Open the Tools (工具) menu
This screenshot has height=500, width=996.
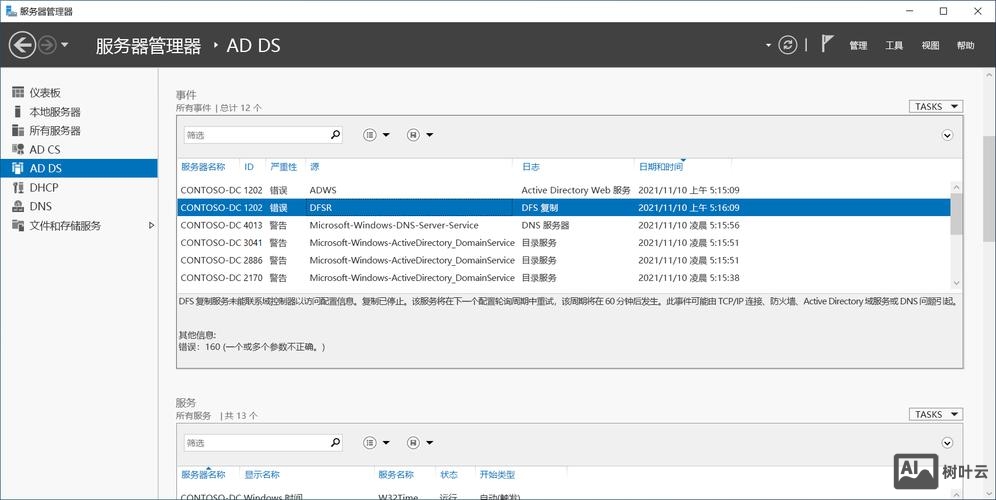[894, 46]
